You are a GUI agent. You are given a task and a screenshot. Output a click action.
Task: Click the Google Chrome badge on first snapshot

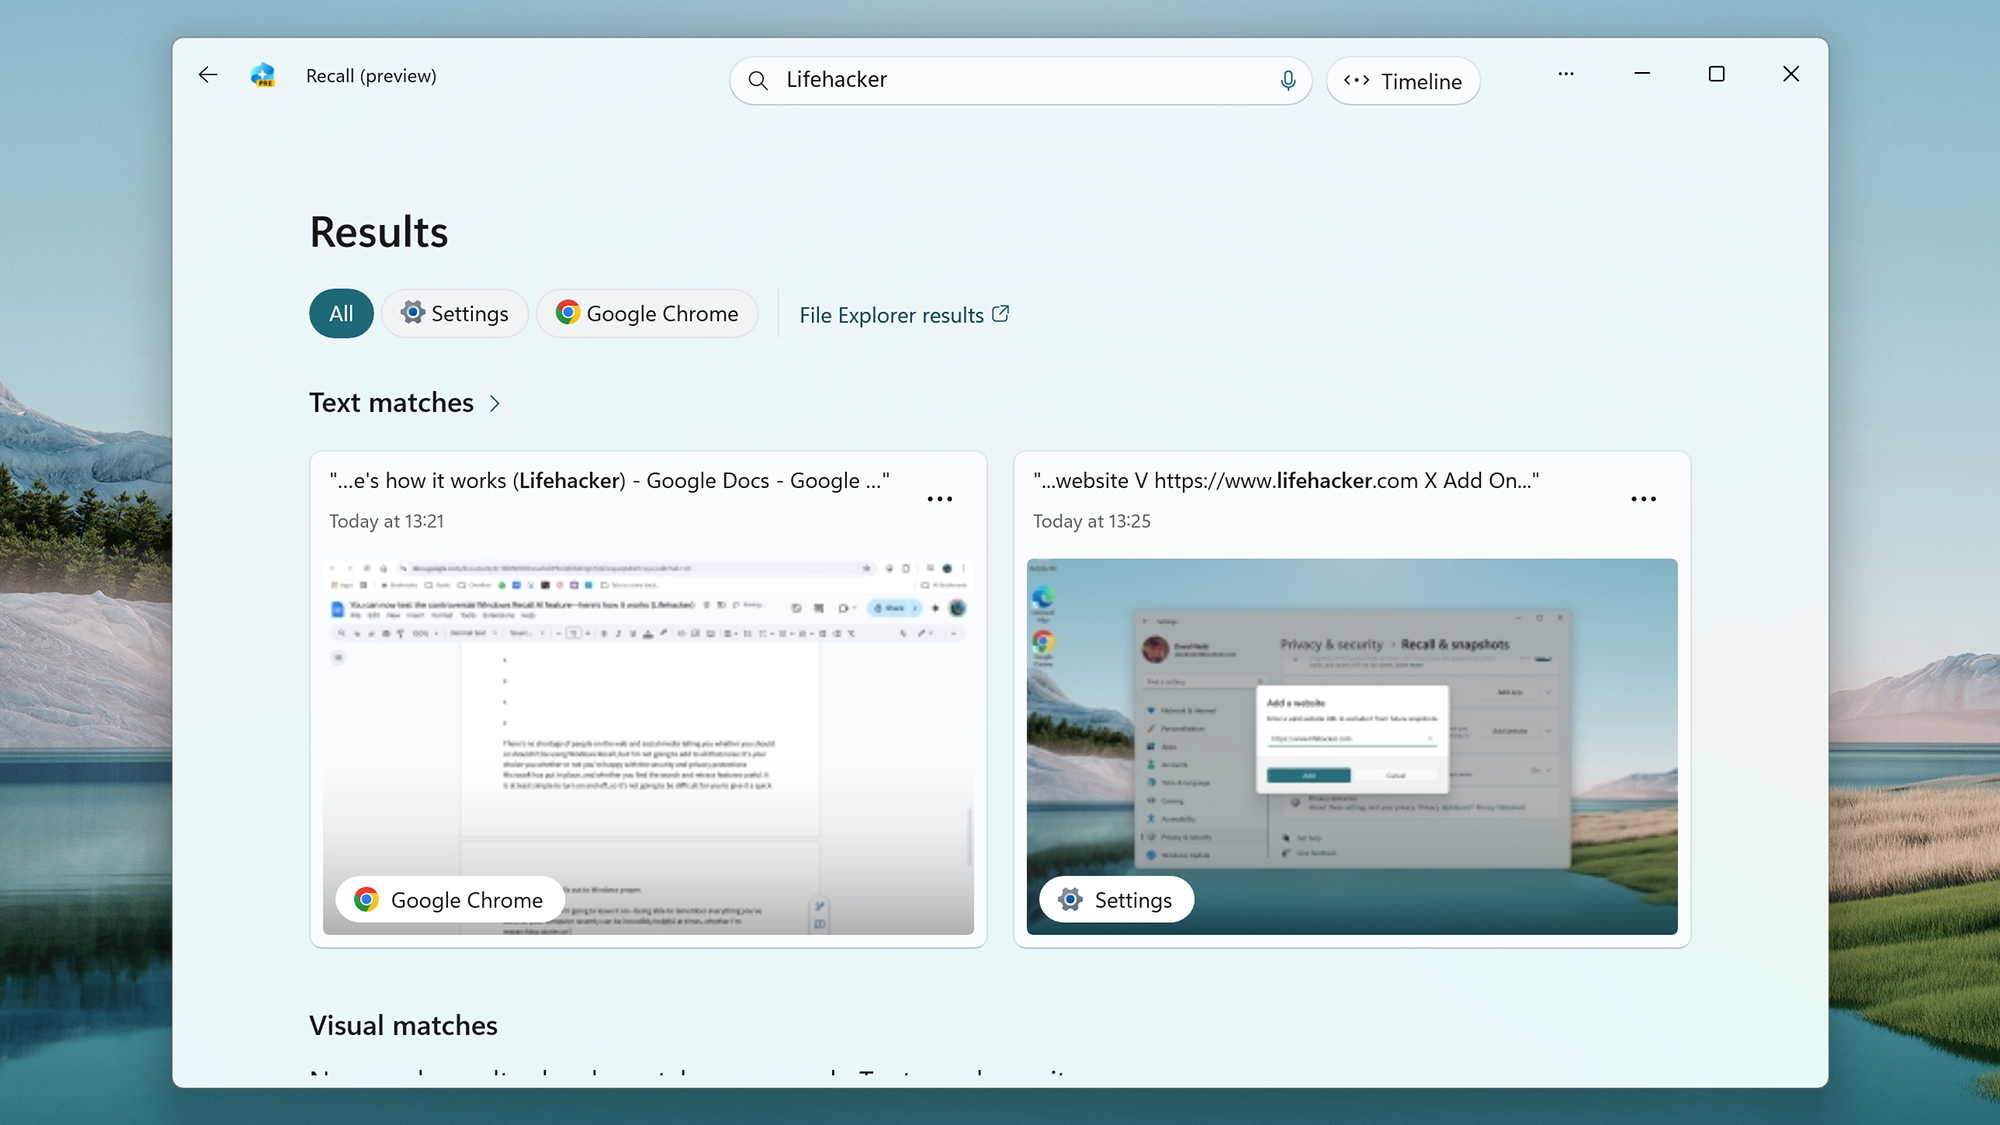point(450,900)
